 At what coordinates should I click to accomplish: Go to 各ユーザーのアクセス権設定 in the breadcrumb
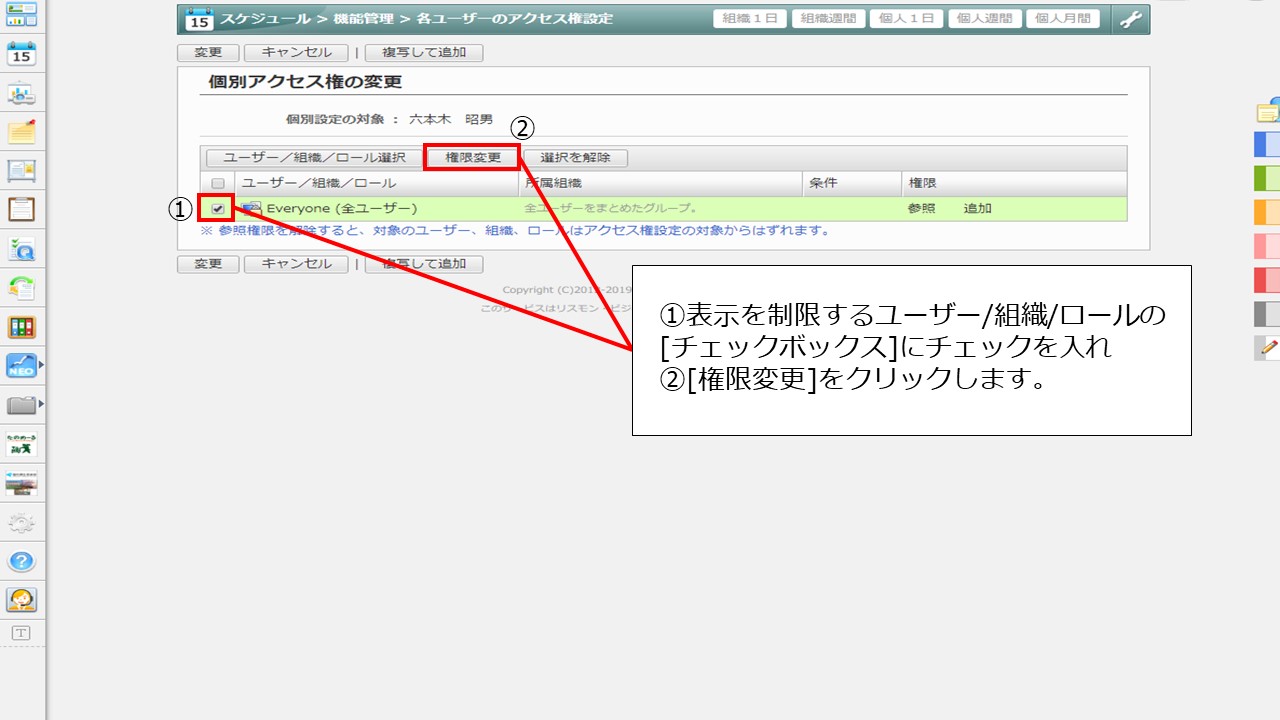click(515, 19)
